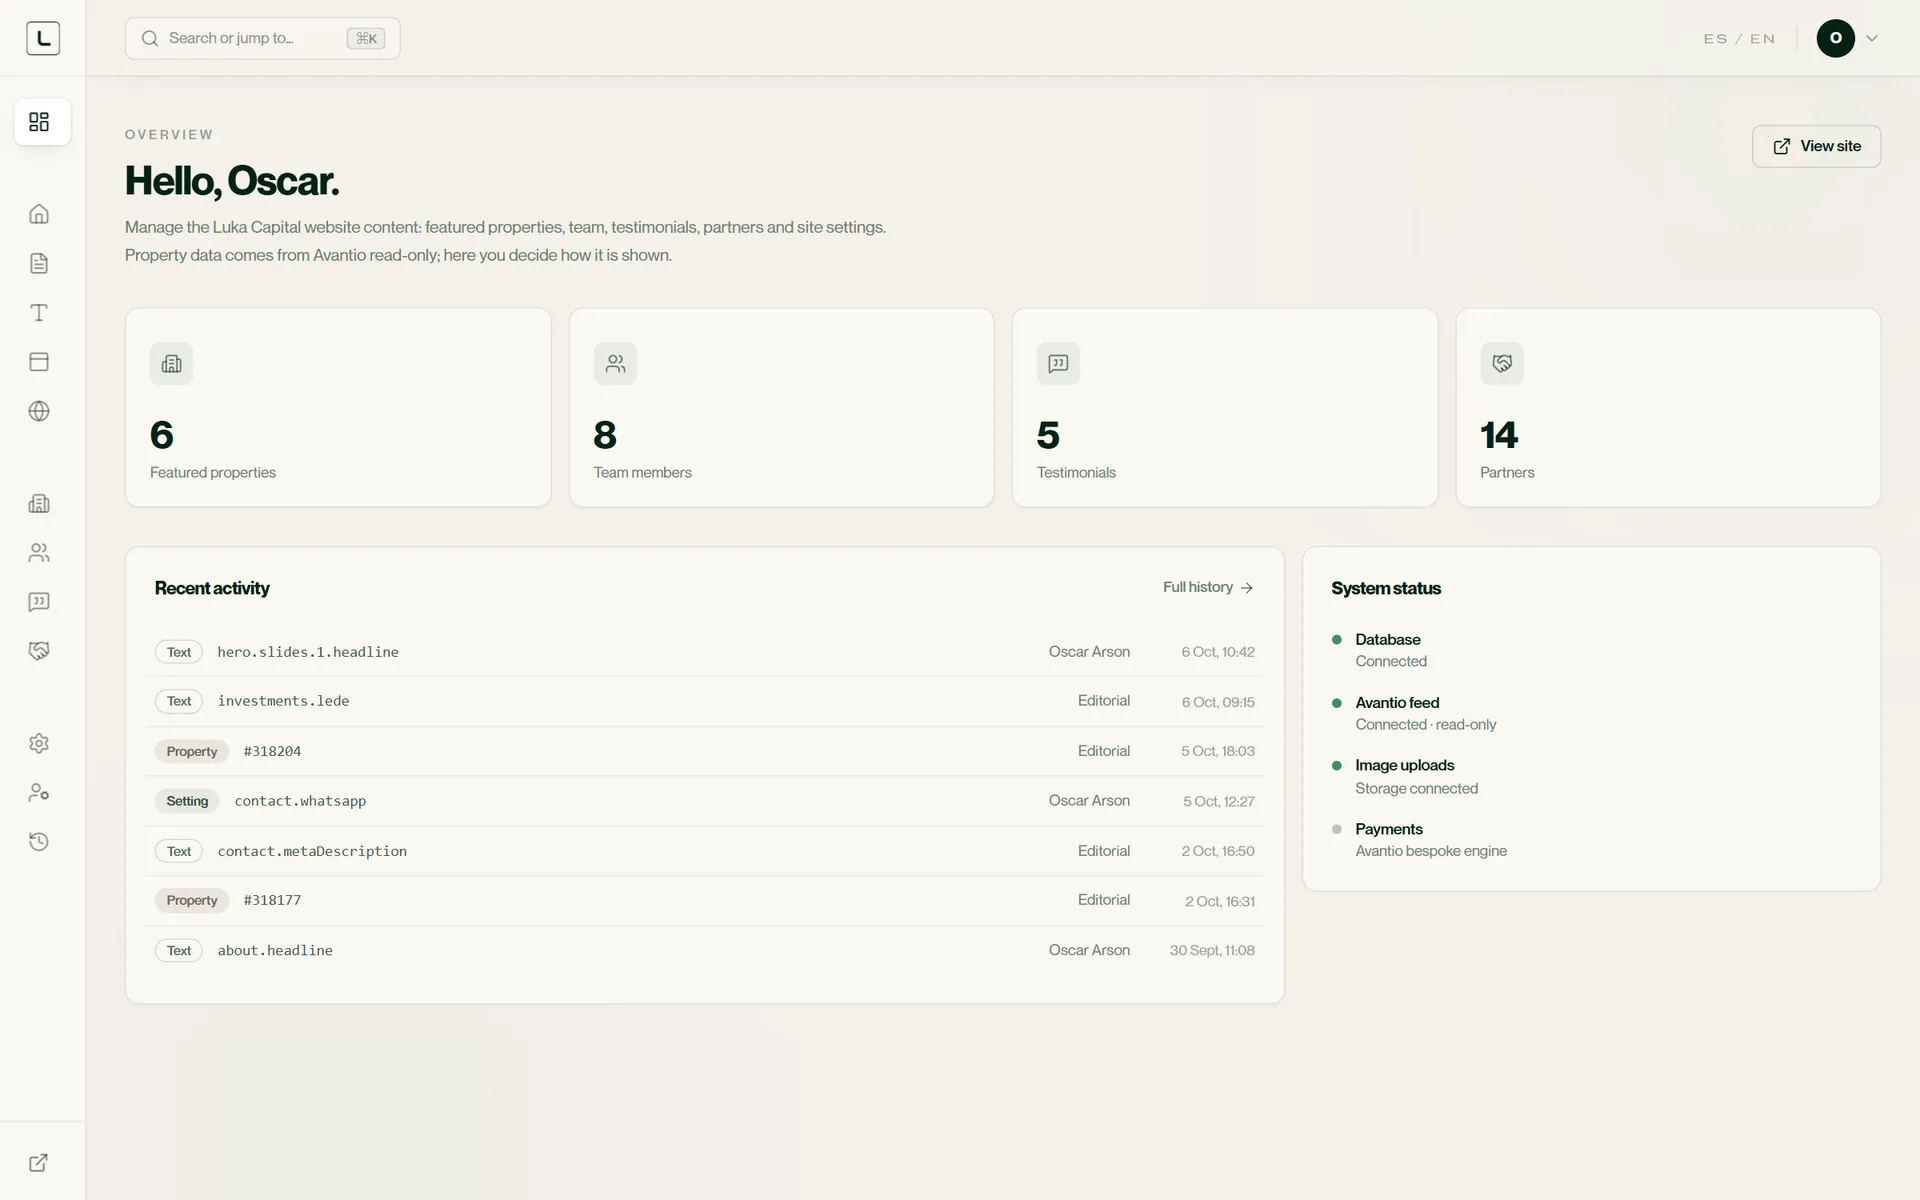Click the Setting tag badge

187,801
